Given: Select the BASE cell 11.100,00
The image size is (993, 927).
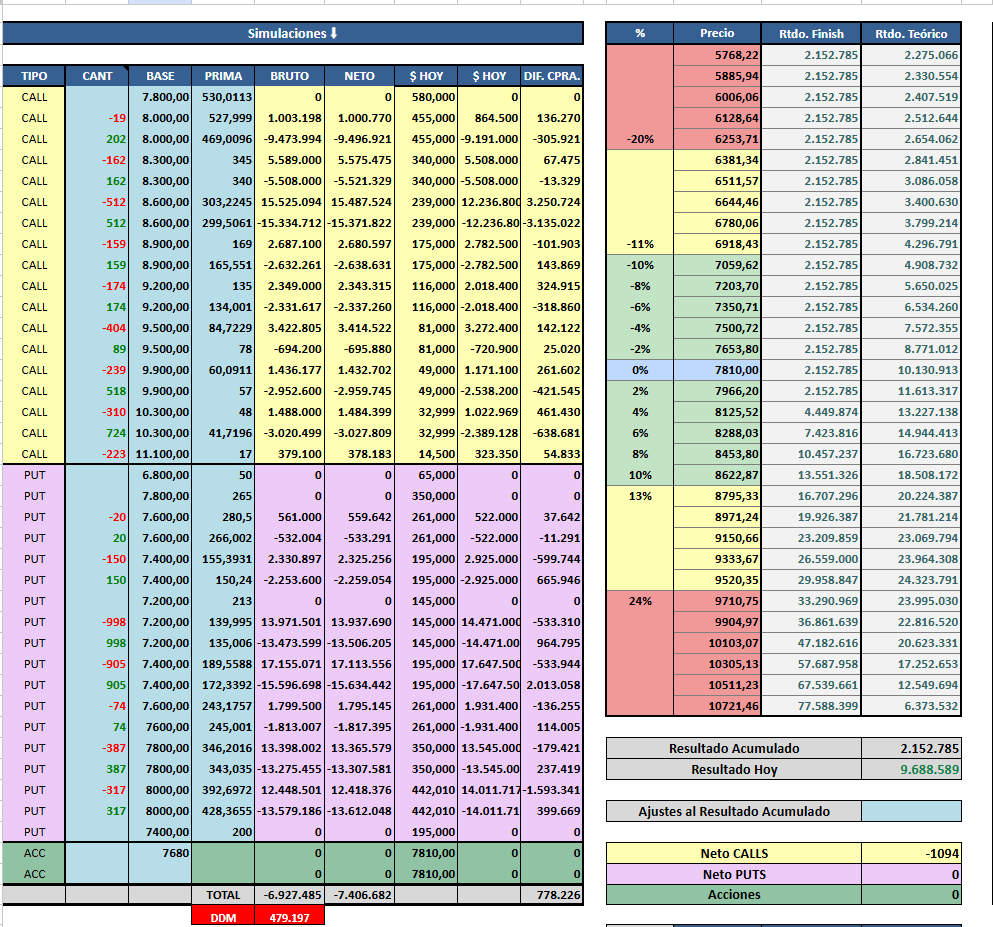Looking at the screenshot, I should coord(160,454).
